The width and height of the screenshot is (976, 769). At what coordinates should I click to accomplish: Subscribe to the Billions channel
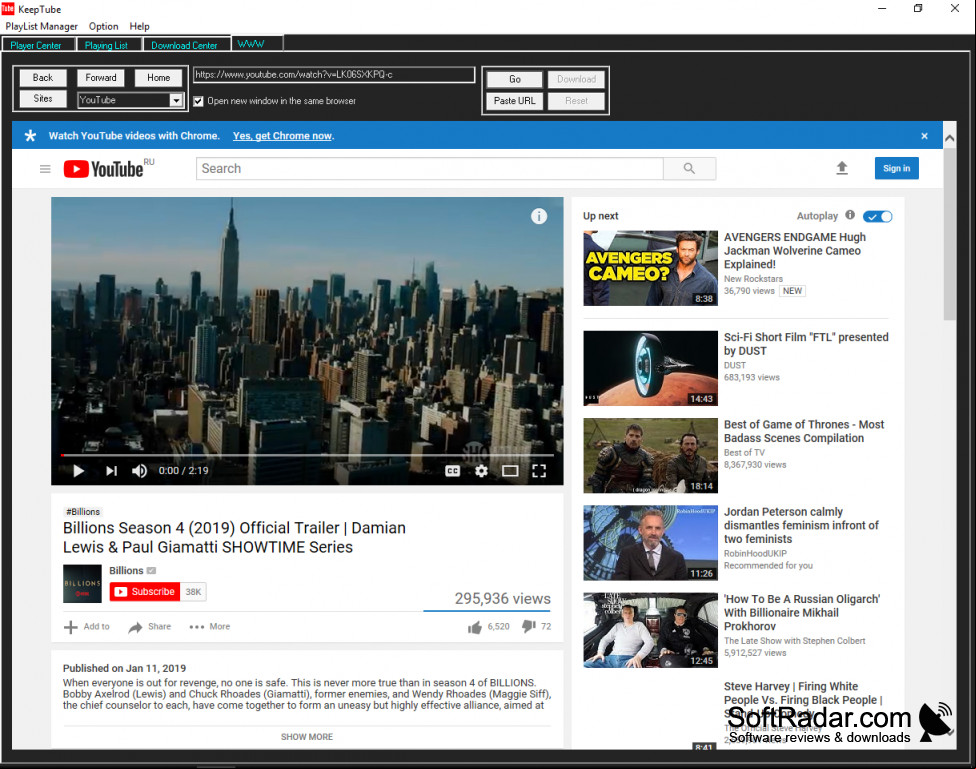[145, 592]
